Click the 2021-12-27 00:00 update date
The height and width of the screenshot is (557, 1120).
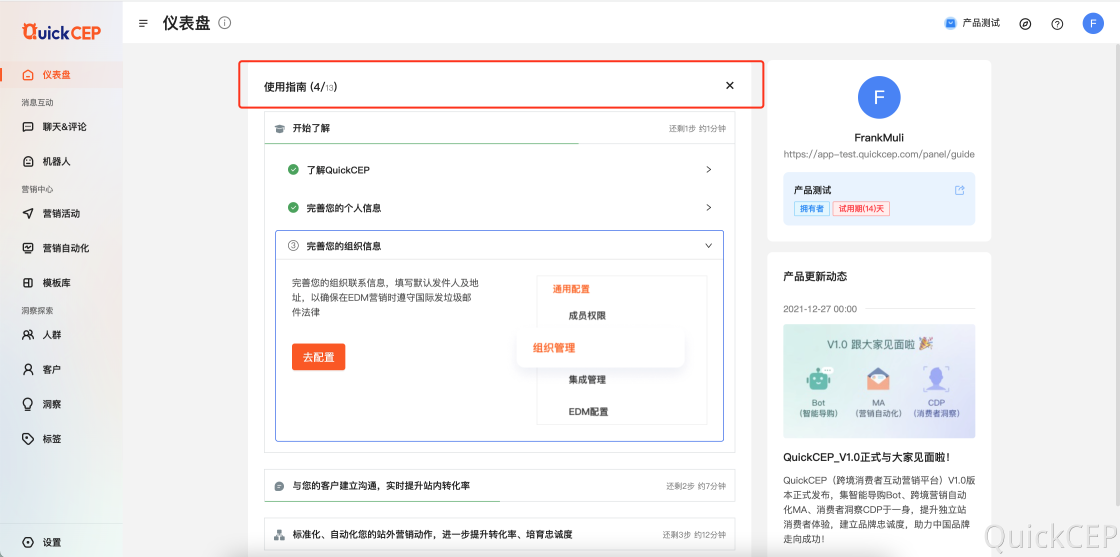click(x=820, y=309)
